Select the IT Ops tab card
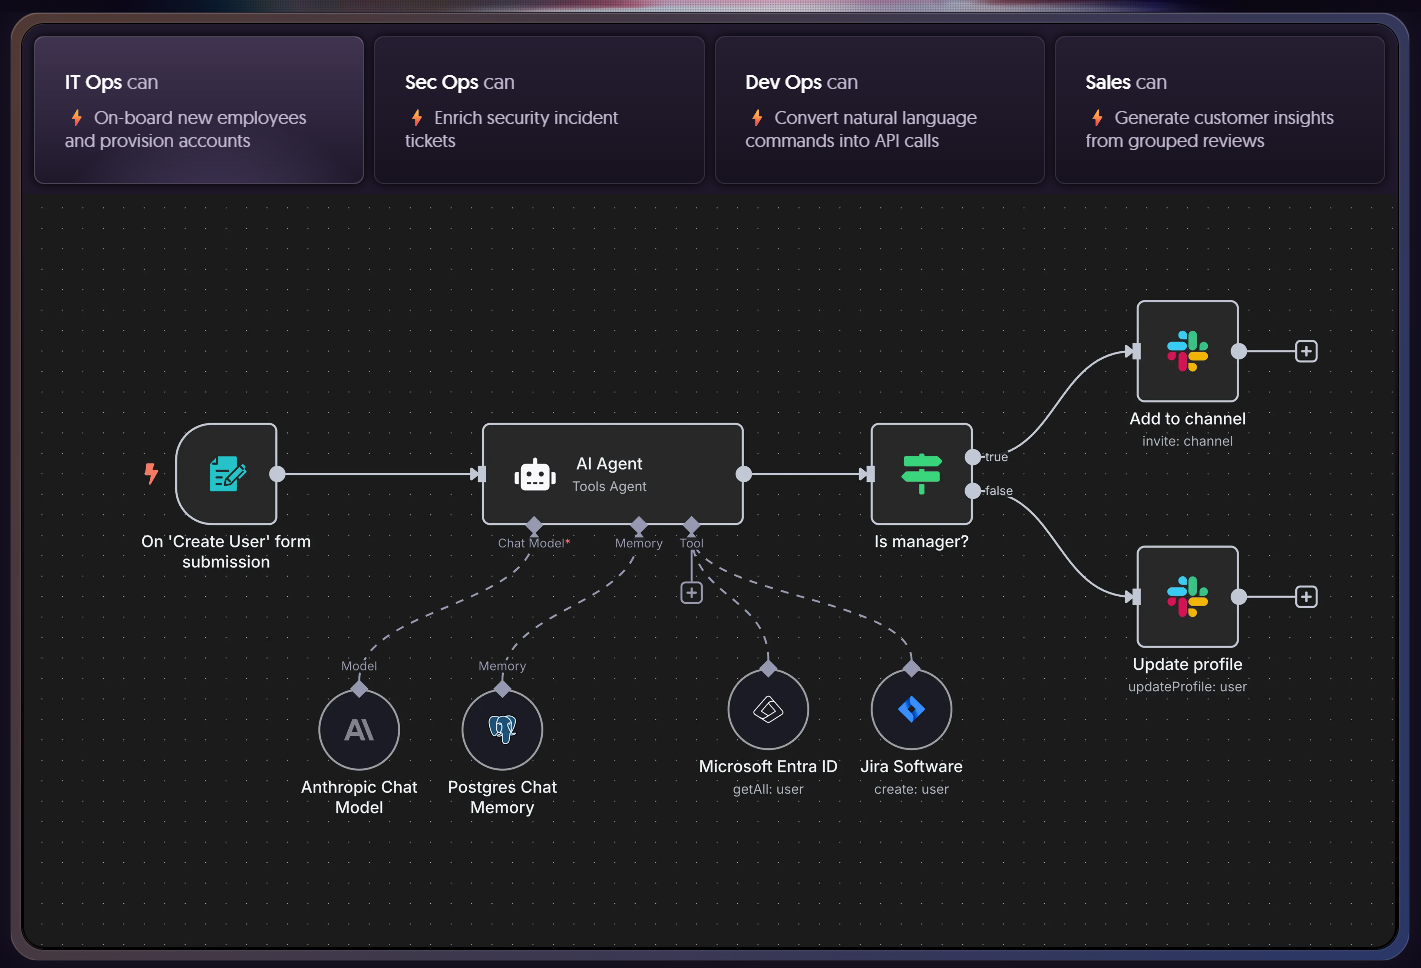Image resolution: width=1421 pixels, height=968 pixels. (199, 110)
